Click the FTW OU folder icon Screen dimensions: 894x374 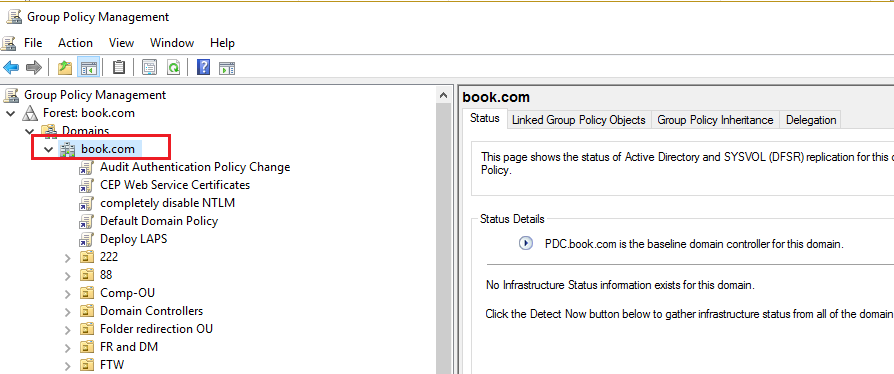(87, 365)
